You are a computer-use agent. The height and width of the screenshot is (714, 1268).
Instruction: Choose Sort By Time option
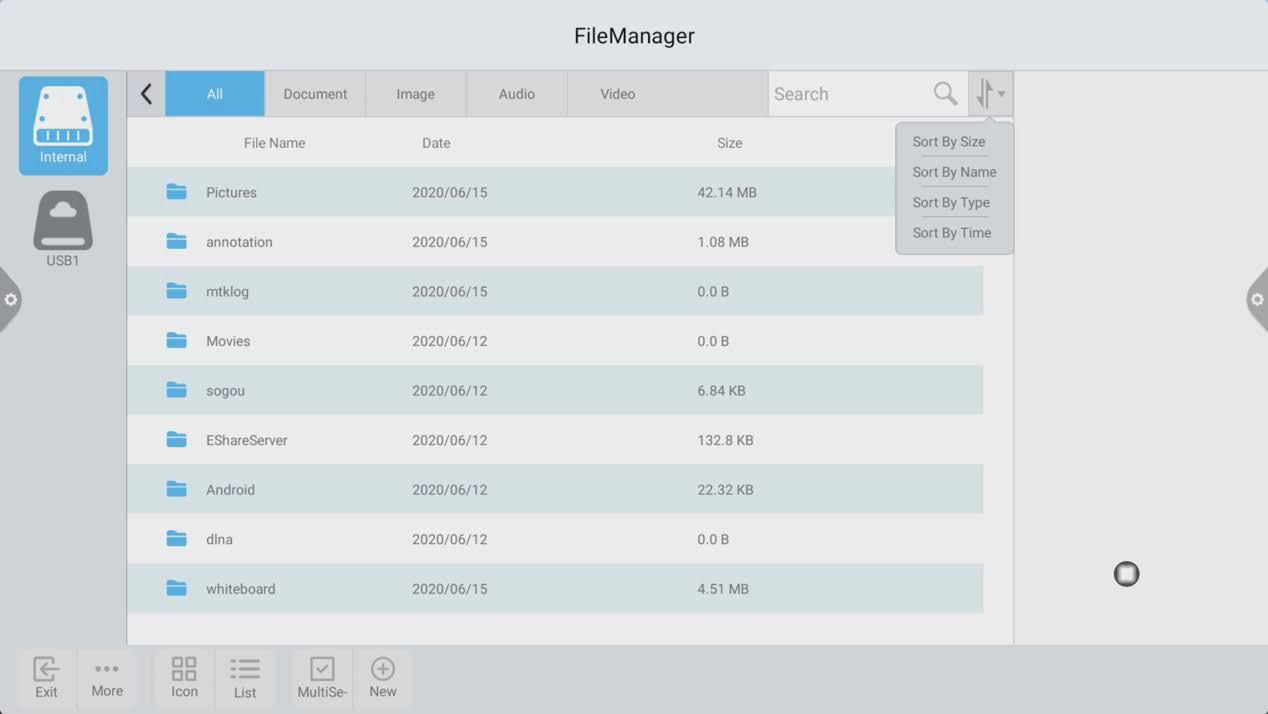click(x=951, y=233)
